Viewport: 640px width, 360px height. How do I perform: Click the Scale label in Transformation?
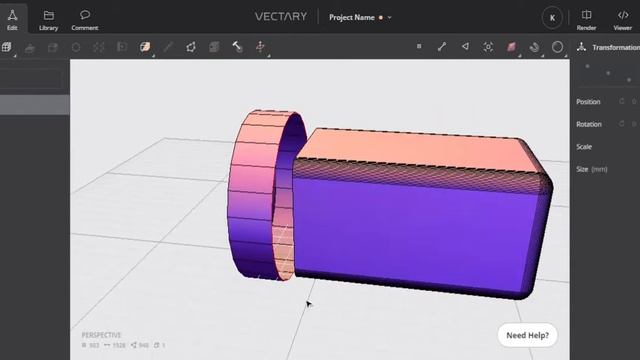coord(584,147)
